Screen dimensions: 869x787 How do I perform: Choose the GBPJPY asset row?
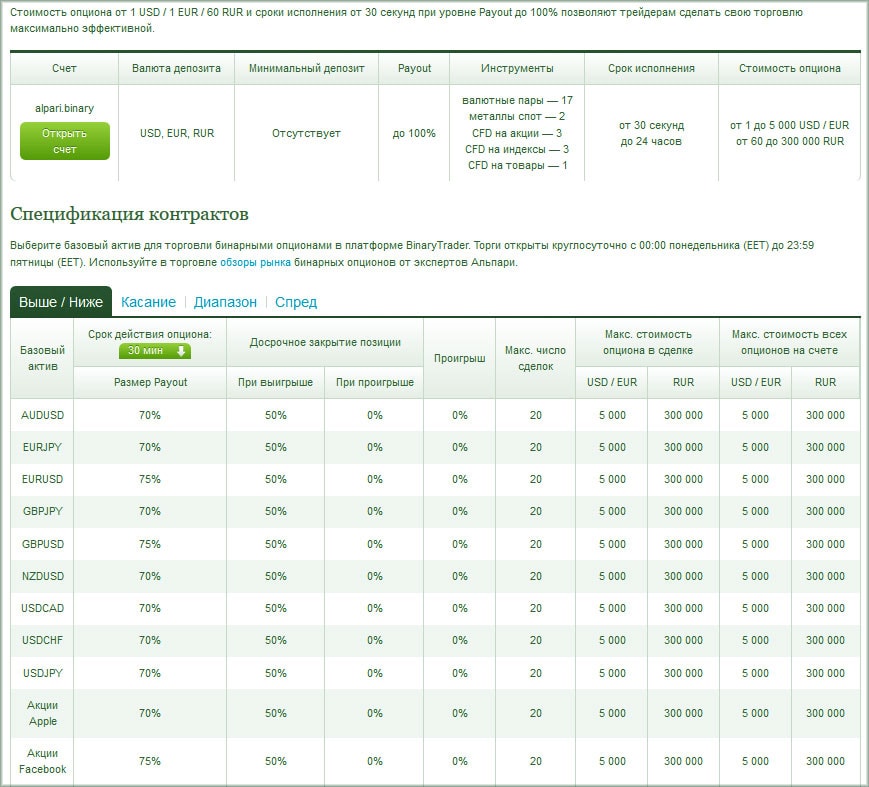[x=42, y=511]
